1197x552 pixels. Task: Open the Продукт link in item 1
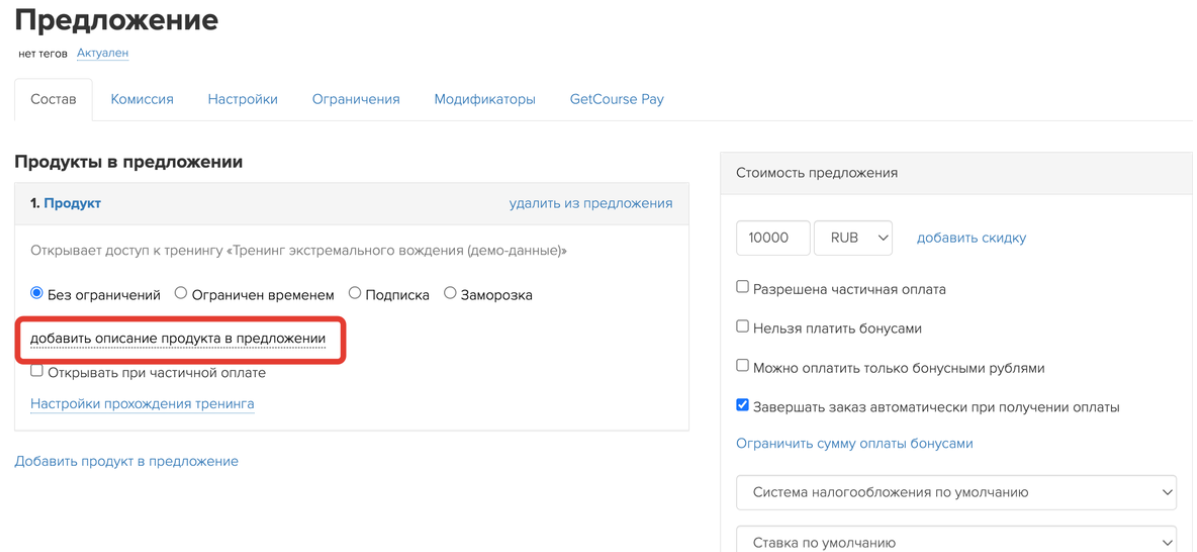tap(73, 203)
